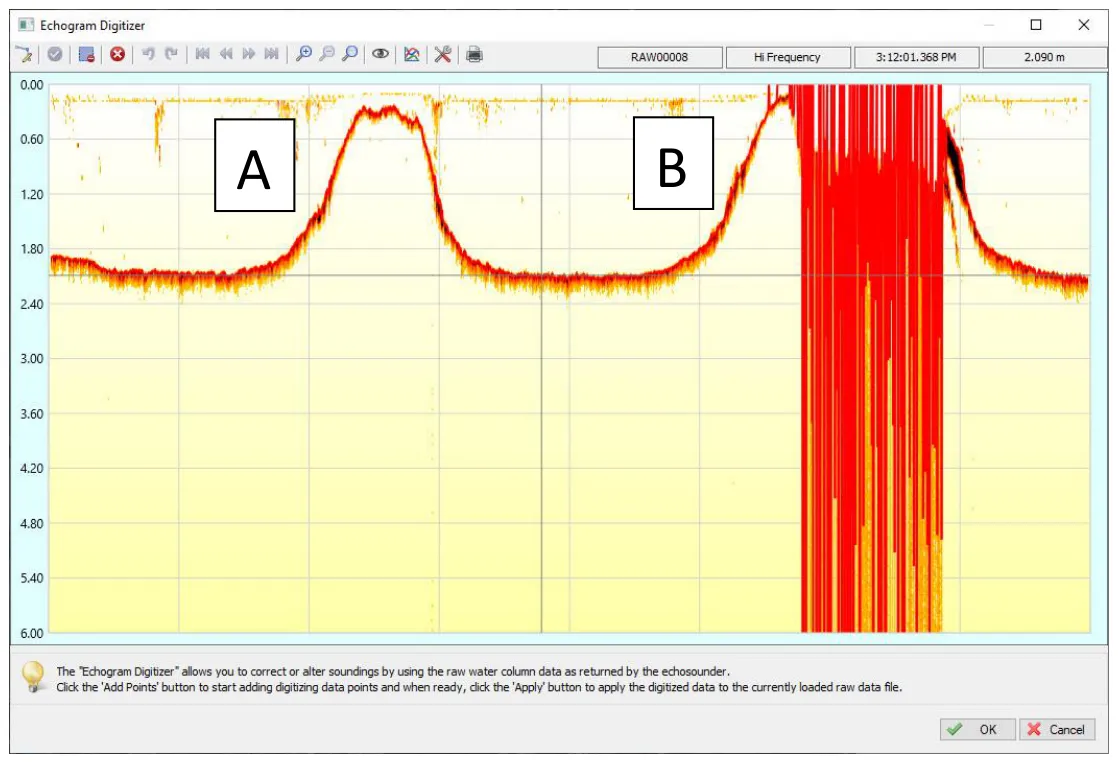Viewport: 1118px width, 762px height.
Task: Click the Echogram Digitizer title bar icon
Action: (x=26, y=25)
